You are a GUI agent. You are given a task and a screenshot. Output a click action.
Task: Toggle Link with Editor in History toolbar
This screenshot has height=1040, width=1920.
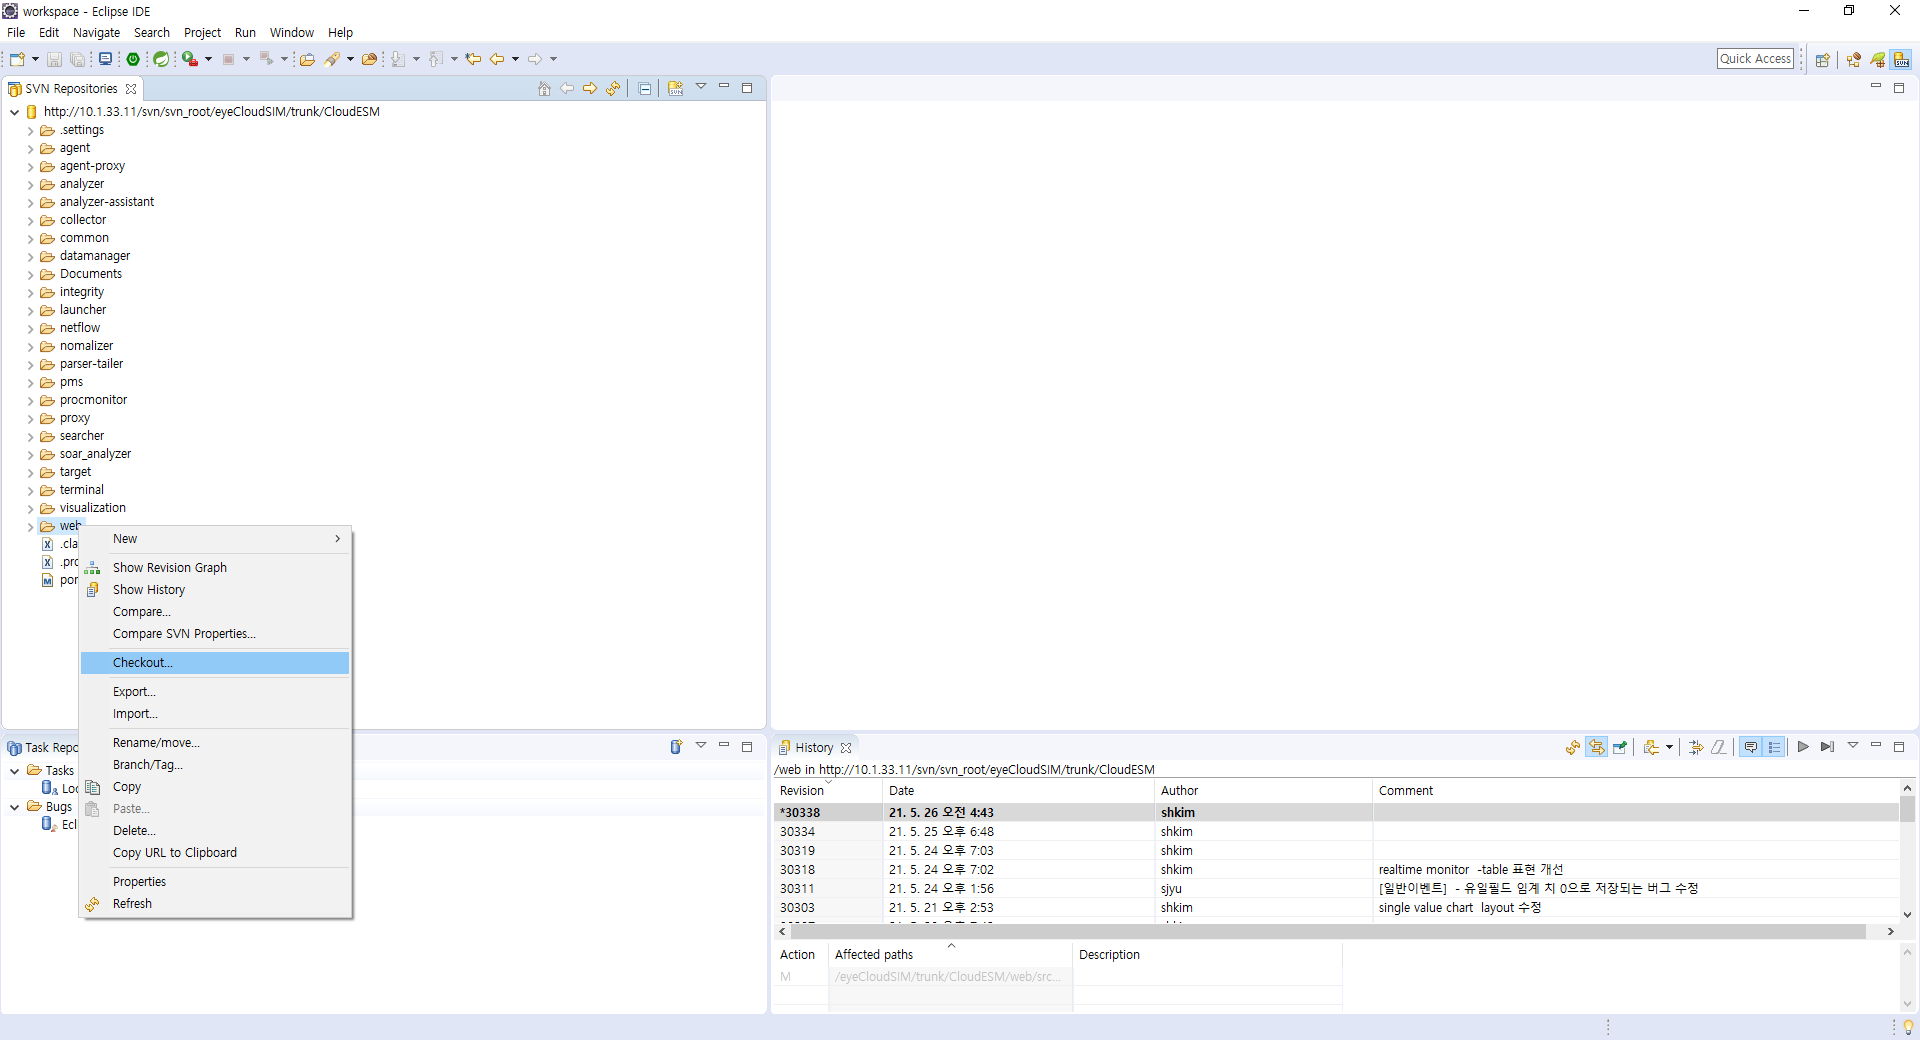[1597, 747]
